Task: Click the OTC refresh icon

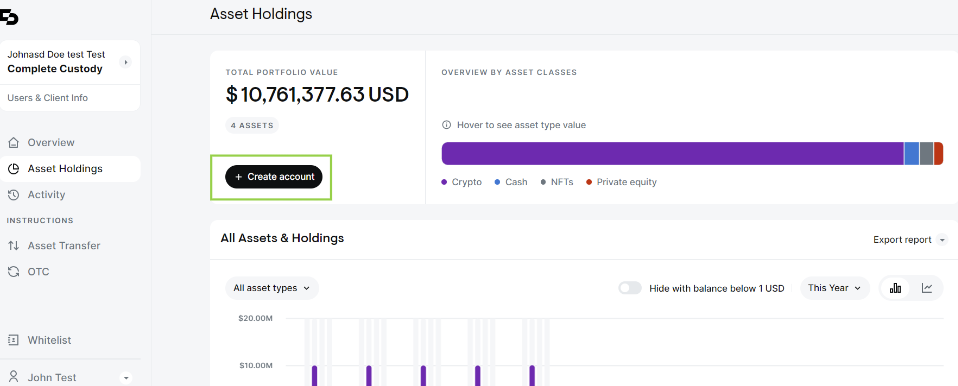Action: [x=13, y=272]
